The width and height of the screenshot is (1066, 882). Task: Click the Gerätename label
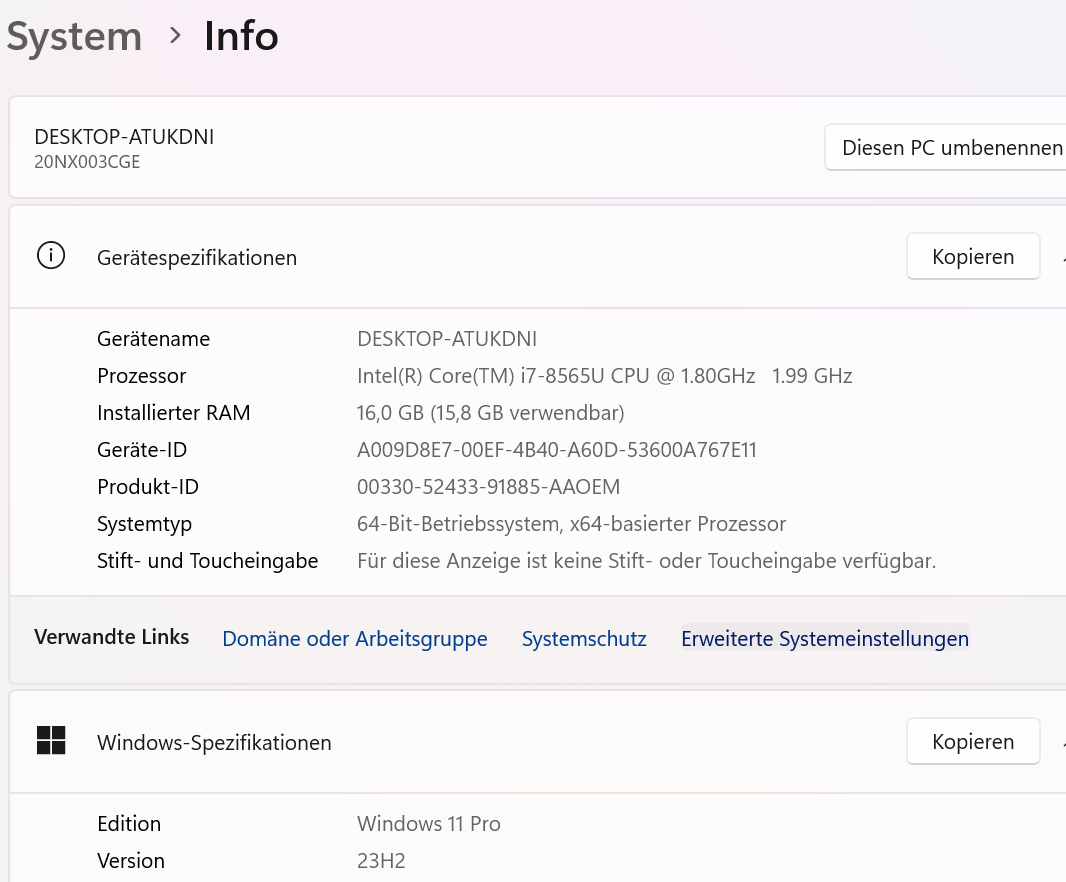154,339
